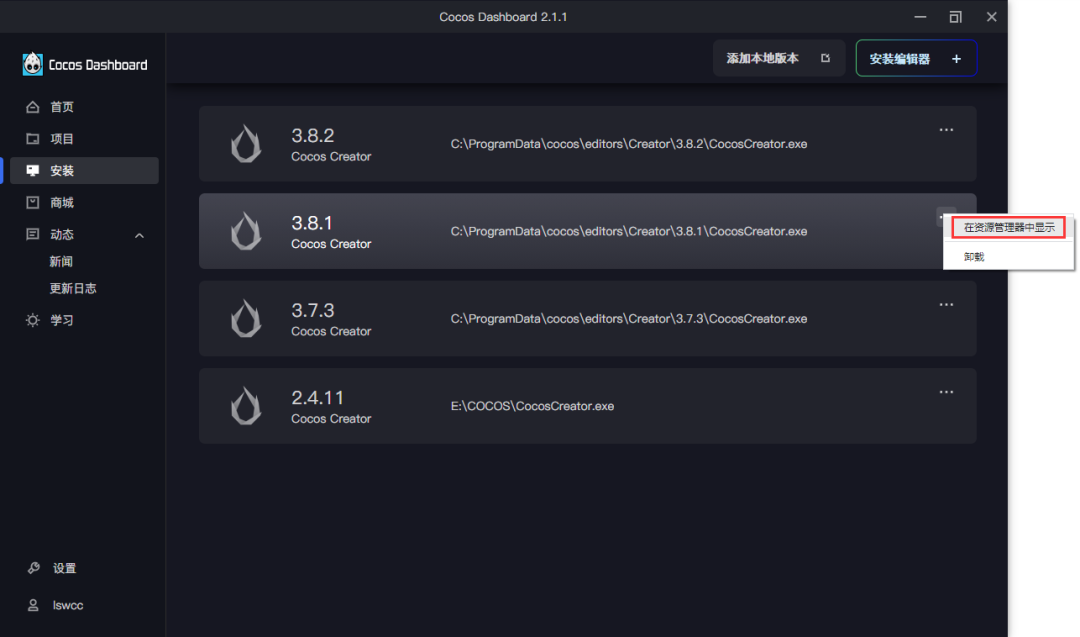Click the wrench icon beside 设置

(33, 568)
